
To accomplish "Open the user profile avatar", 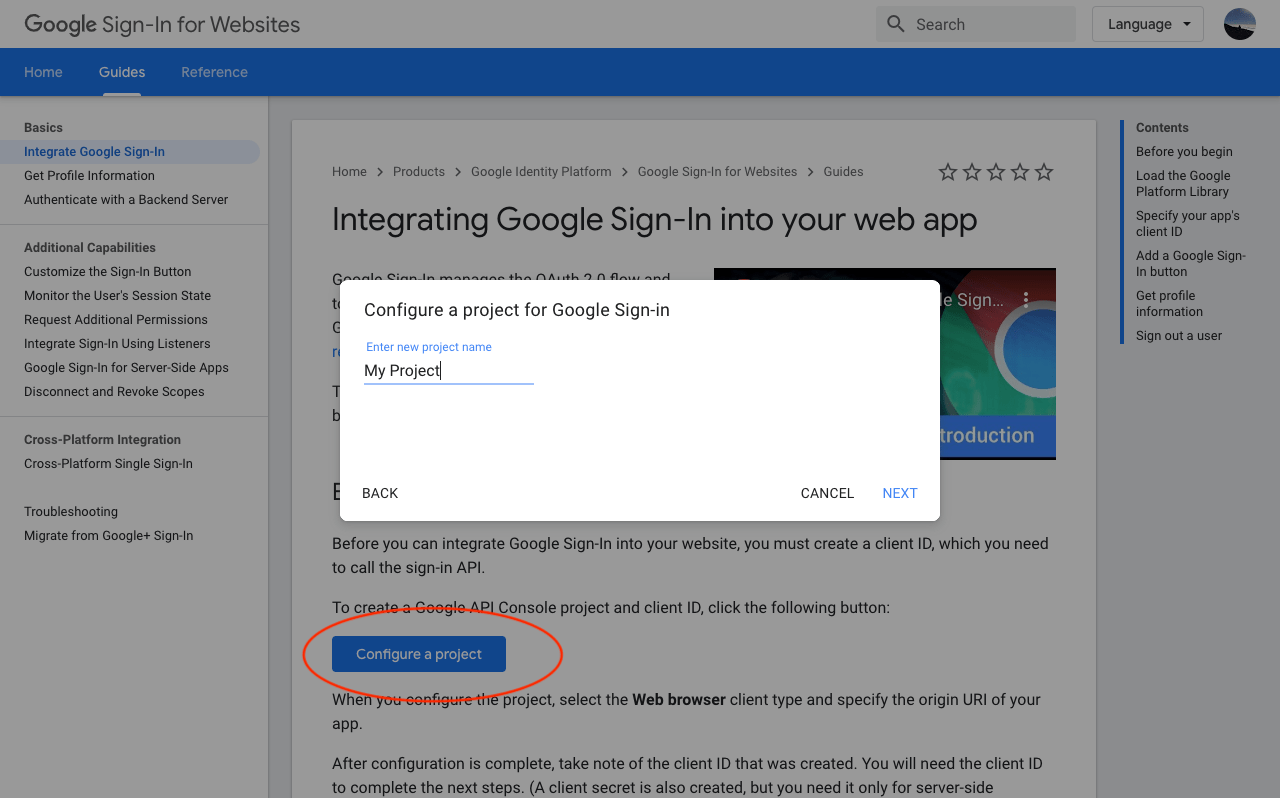I will pyautogui.click(x=1240, y=24).
